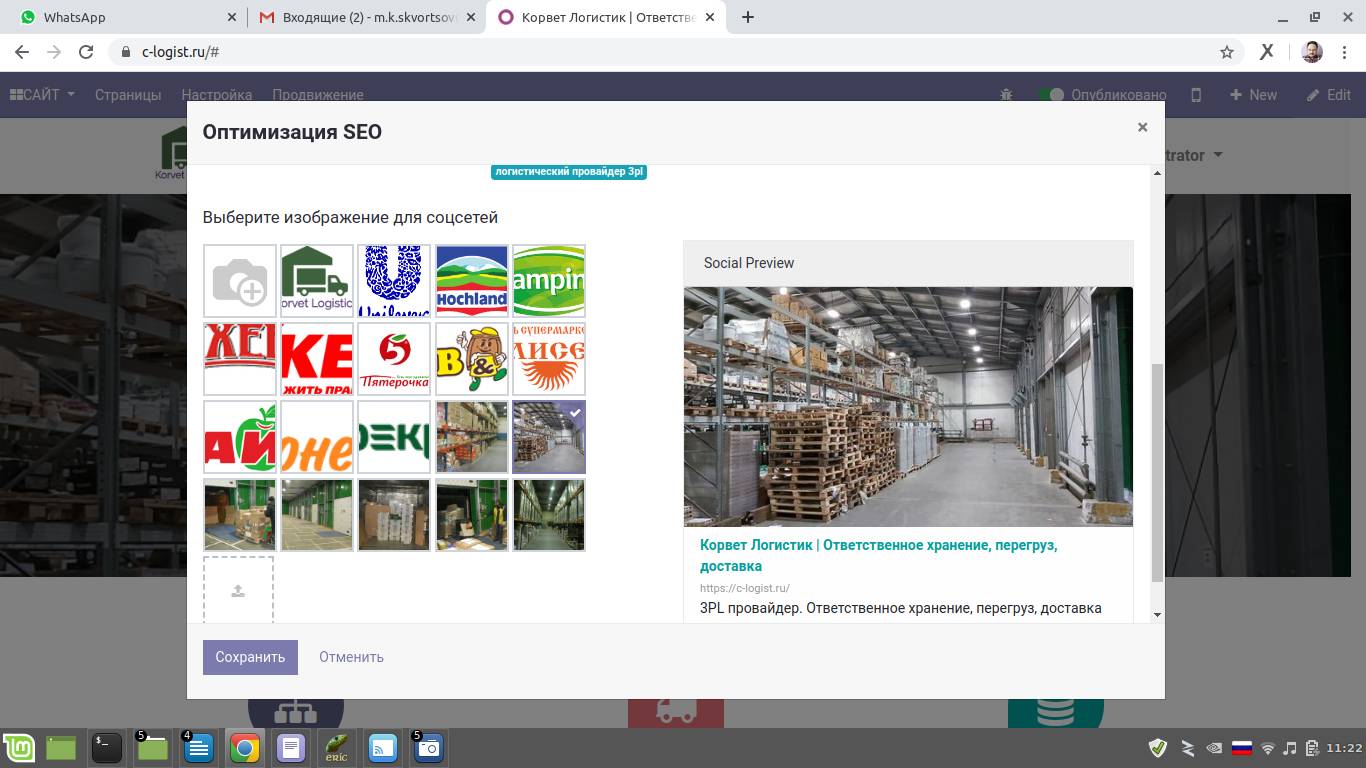Screen dimensions: 1366x768
Task: Click the Отменить link
Action: pyautogui.click(x=351, y=657)
